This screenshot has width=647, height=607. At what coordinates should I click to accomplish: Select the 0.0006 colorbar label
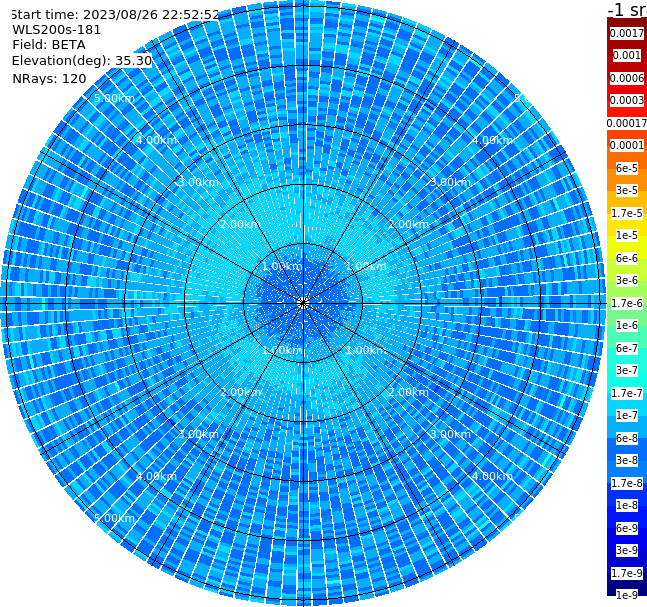click(x=627, y=78)
